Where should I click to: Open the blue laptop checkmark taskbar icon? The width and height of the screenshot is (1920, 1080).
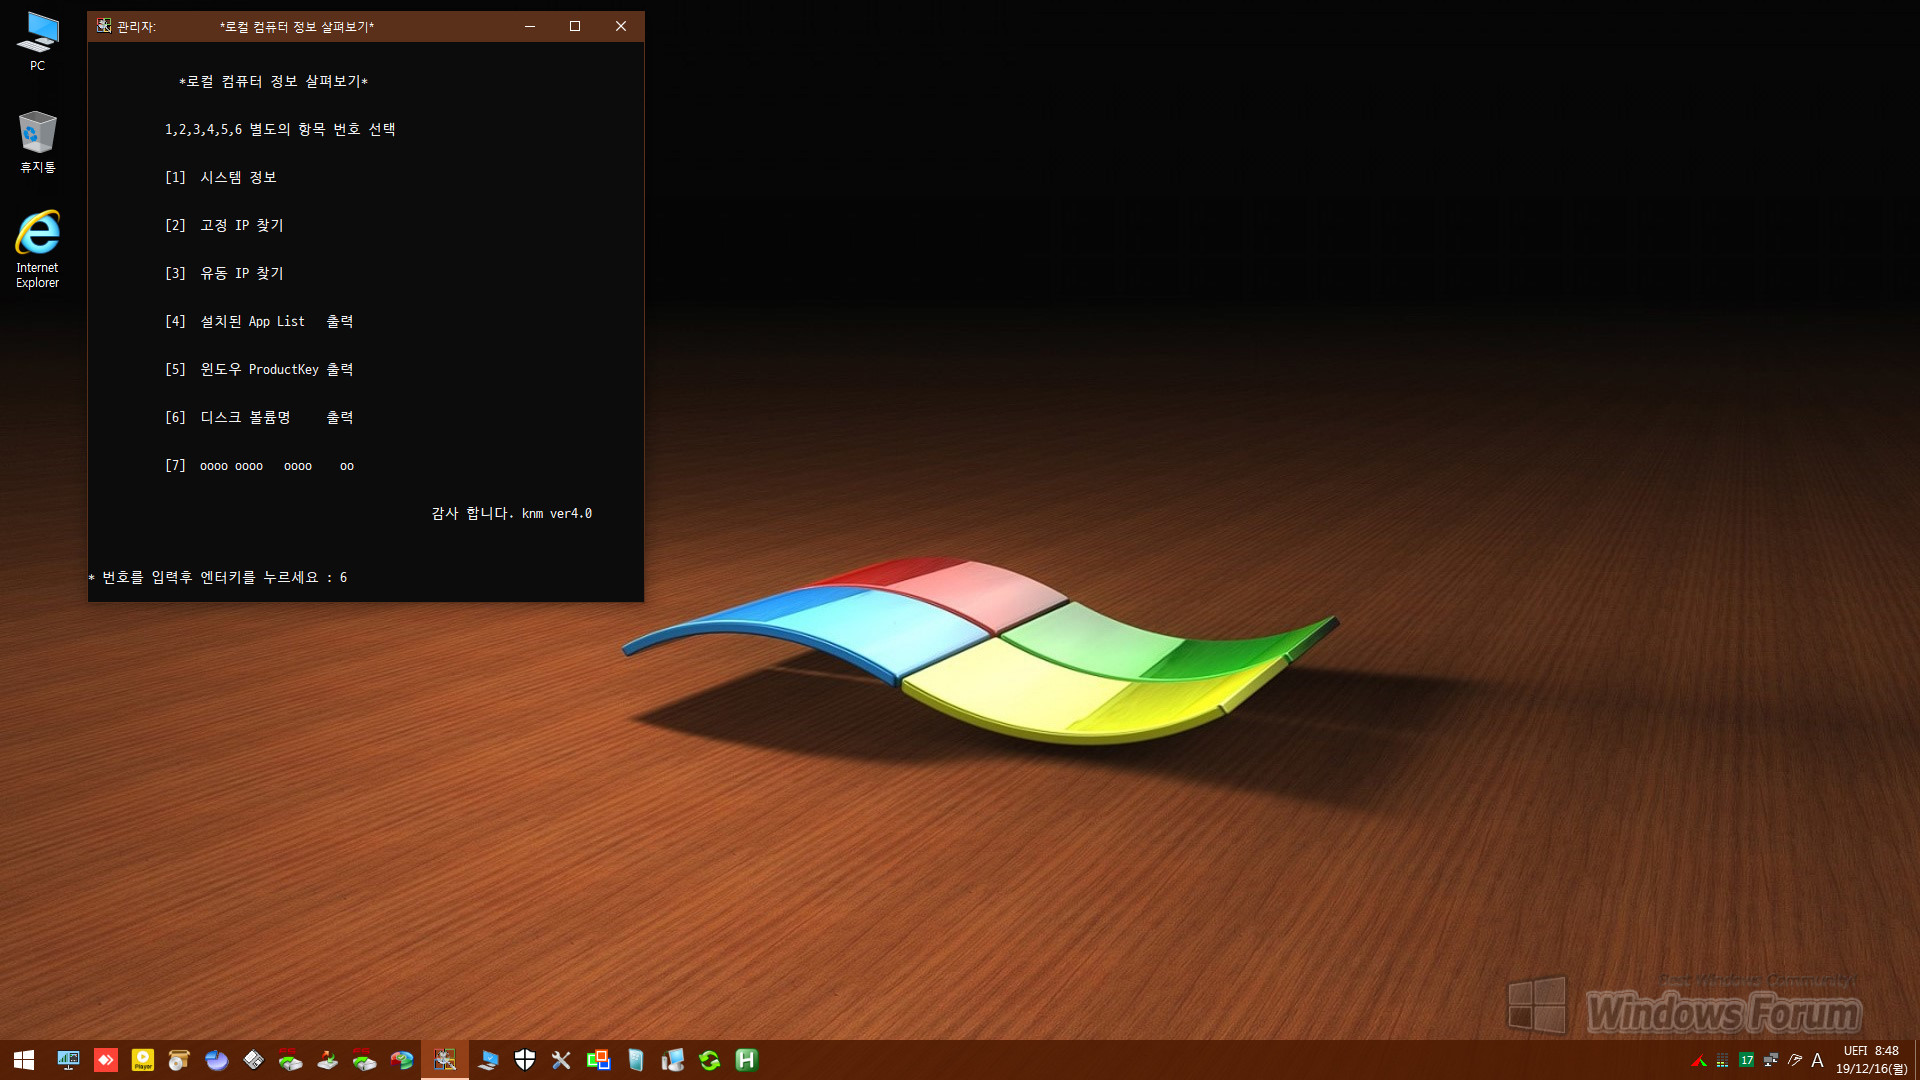click(x=488, y=1060)
